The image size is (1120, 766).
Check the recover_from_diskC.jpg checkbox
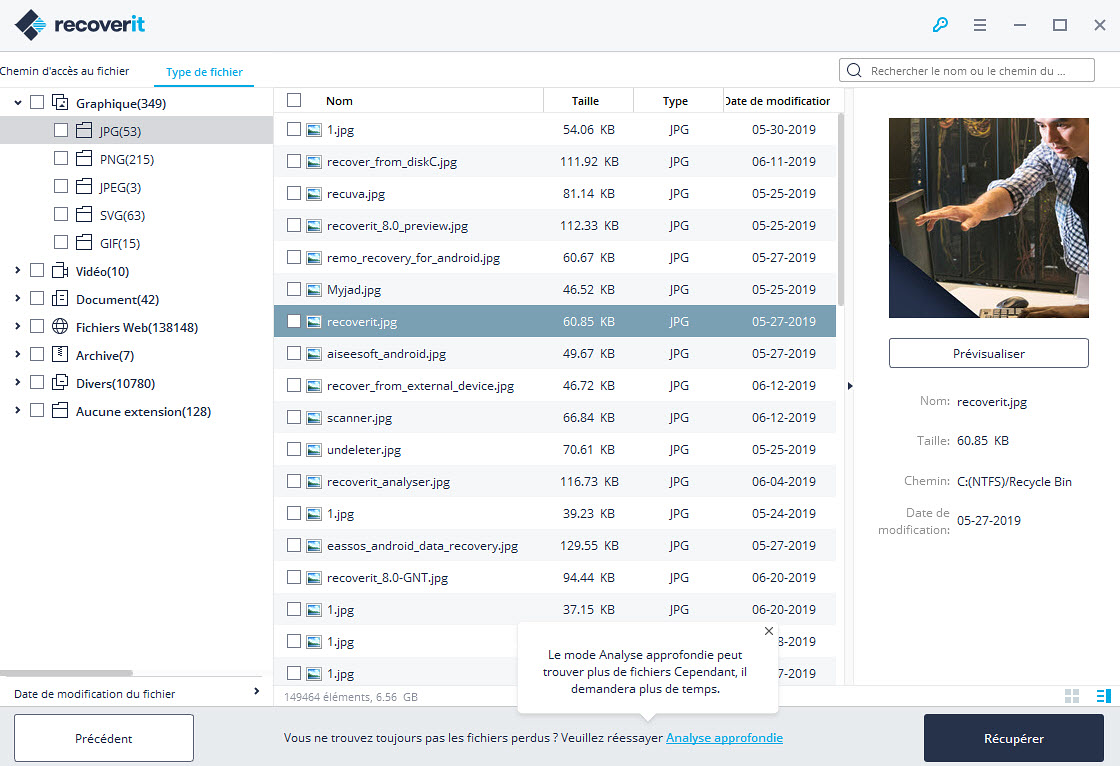click(x=294, y=161)
